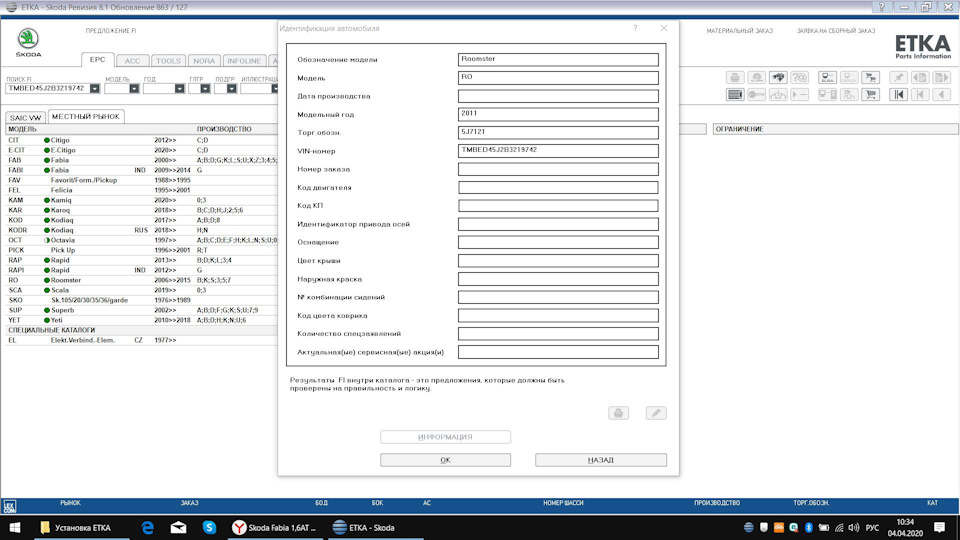Click the DEPOT toolbar icon
This screenshot has height=540, width=960.
pos(849,77)
